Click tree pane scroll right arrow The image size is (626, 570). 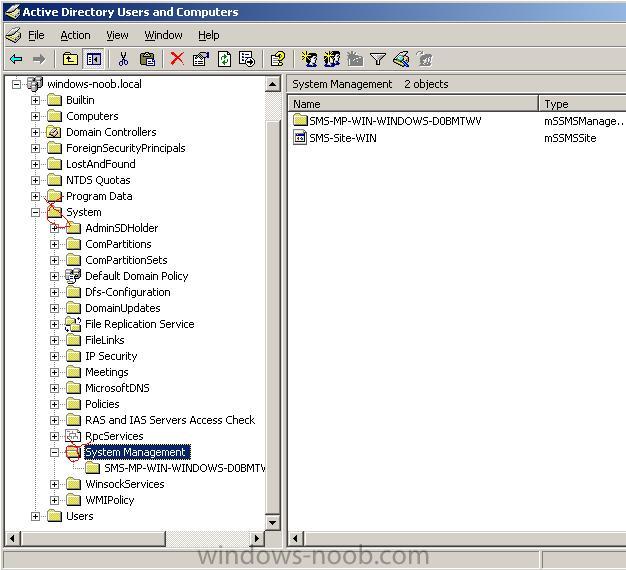pyautogui.click(x=257, y=538)
